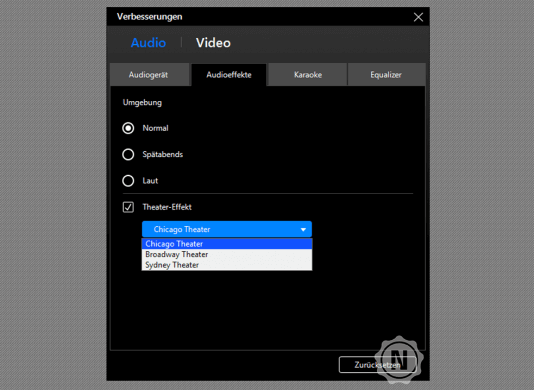Image resolution: width=534 pixels, height=390 pixels.
Task: Switch to the Audio section
Action: 148,43
